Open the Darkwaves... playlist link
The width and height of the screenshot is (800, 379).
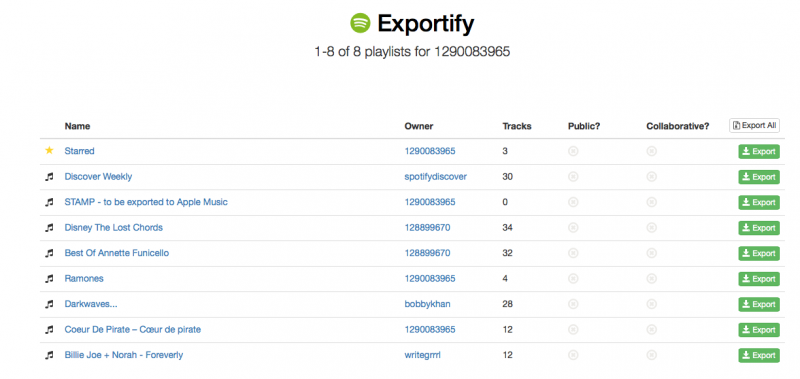tap(91, 304)
